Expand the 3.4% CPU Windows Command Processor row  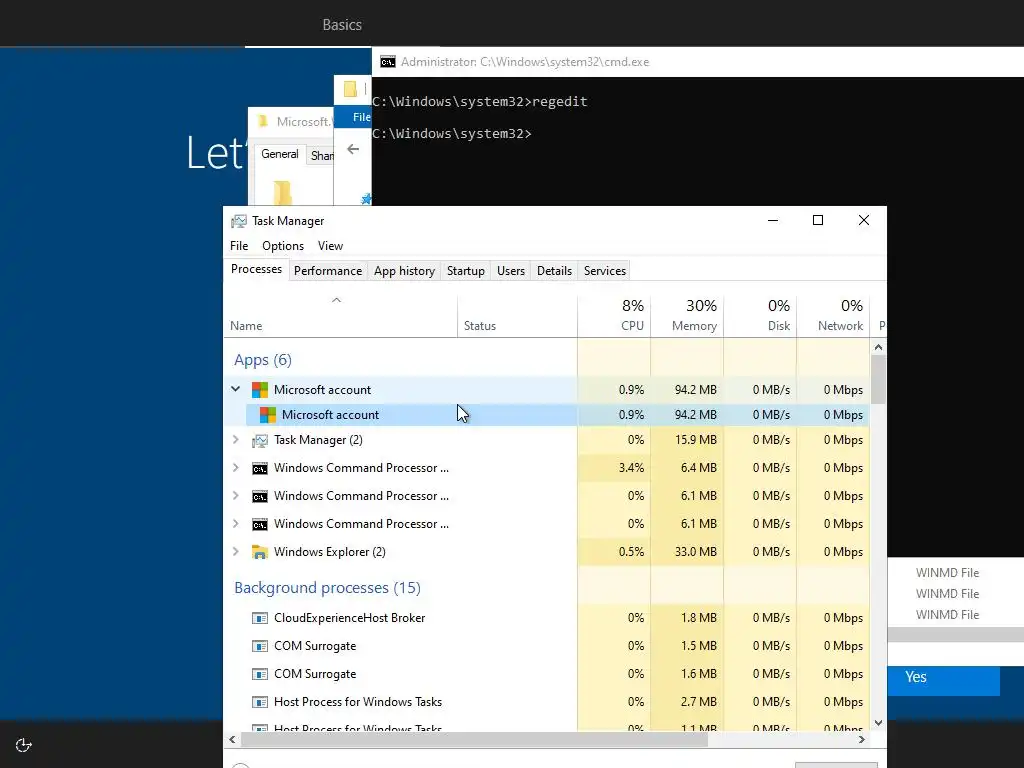[x=236, y=468]
